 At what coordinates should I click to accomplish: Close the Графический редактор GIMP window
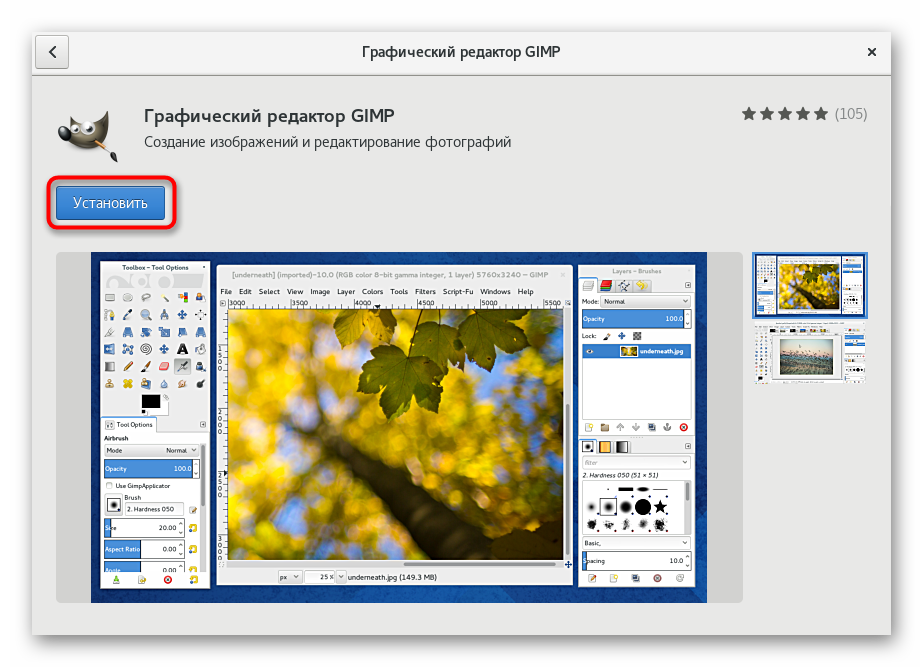point(872,52)
